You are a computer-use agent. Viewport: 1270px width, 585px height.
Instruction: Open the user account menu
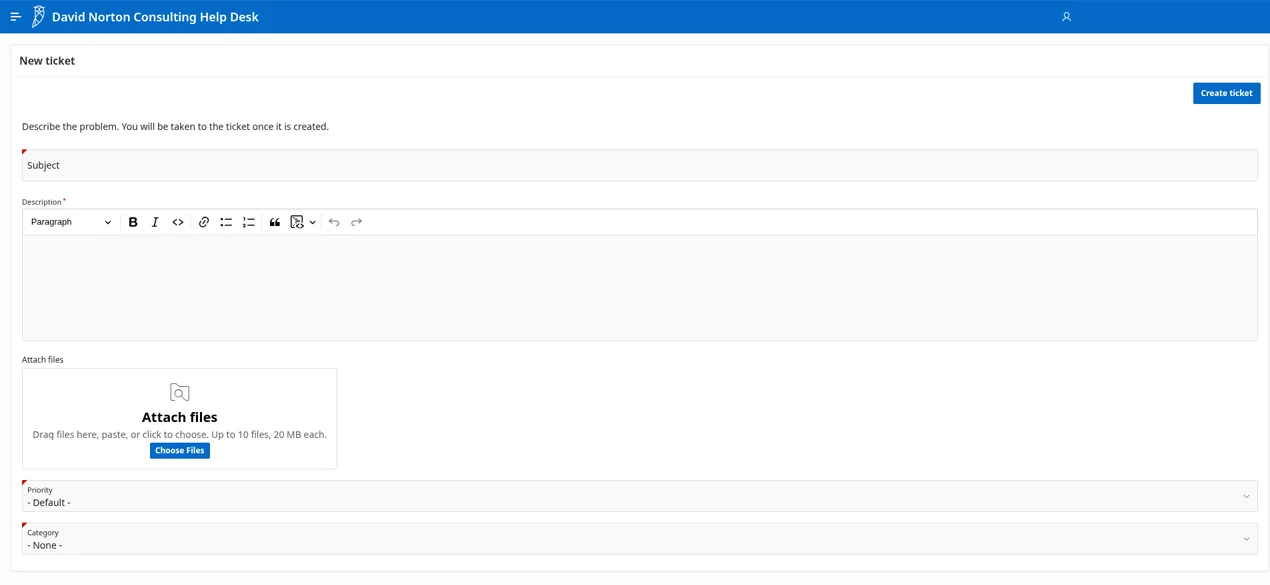click(1066, 17)
